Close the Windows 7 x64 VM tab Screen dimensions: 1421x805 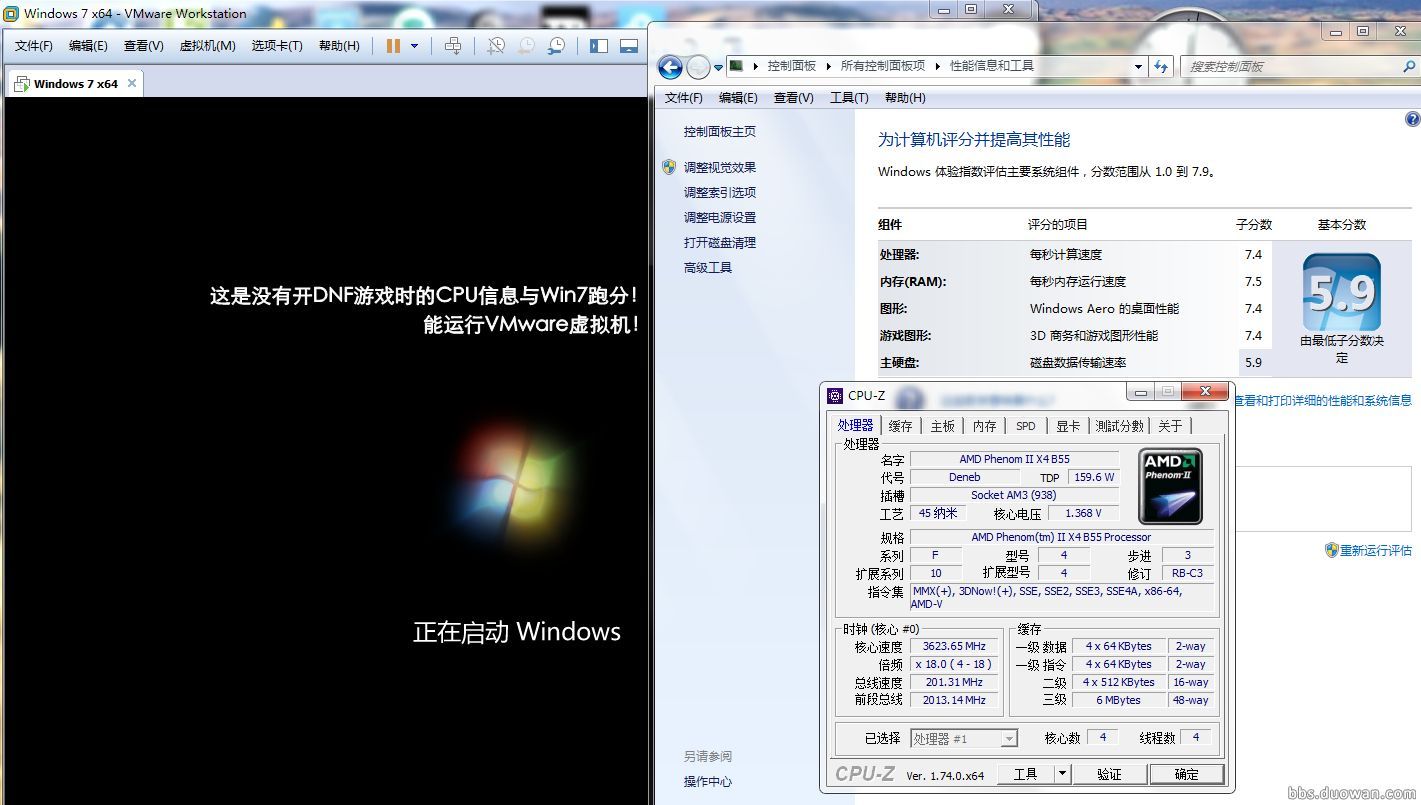point(131,84)
